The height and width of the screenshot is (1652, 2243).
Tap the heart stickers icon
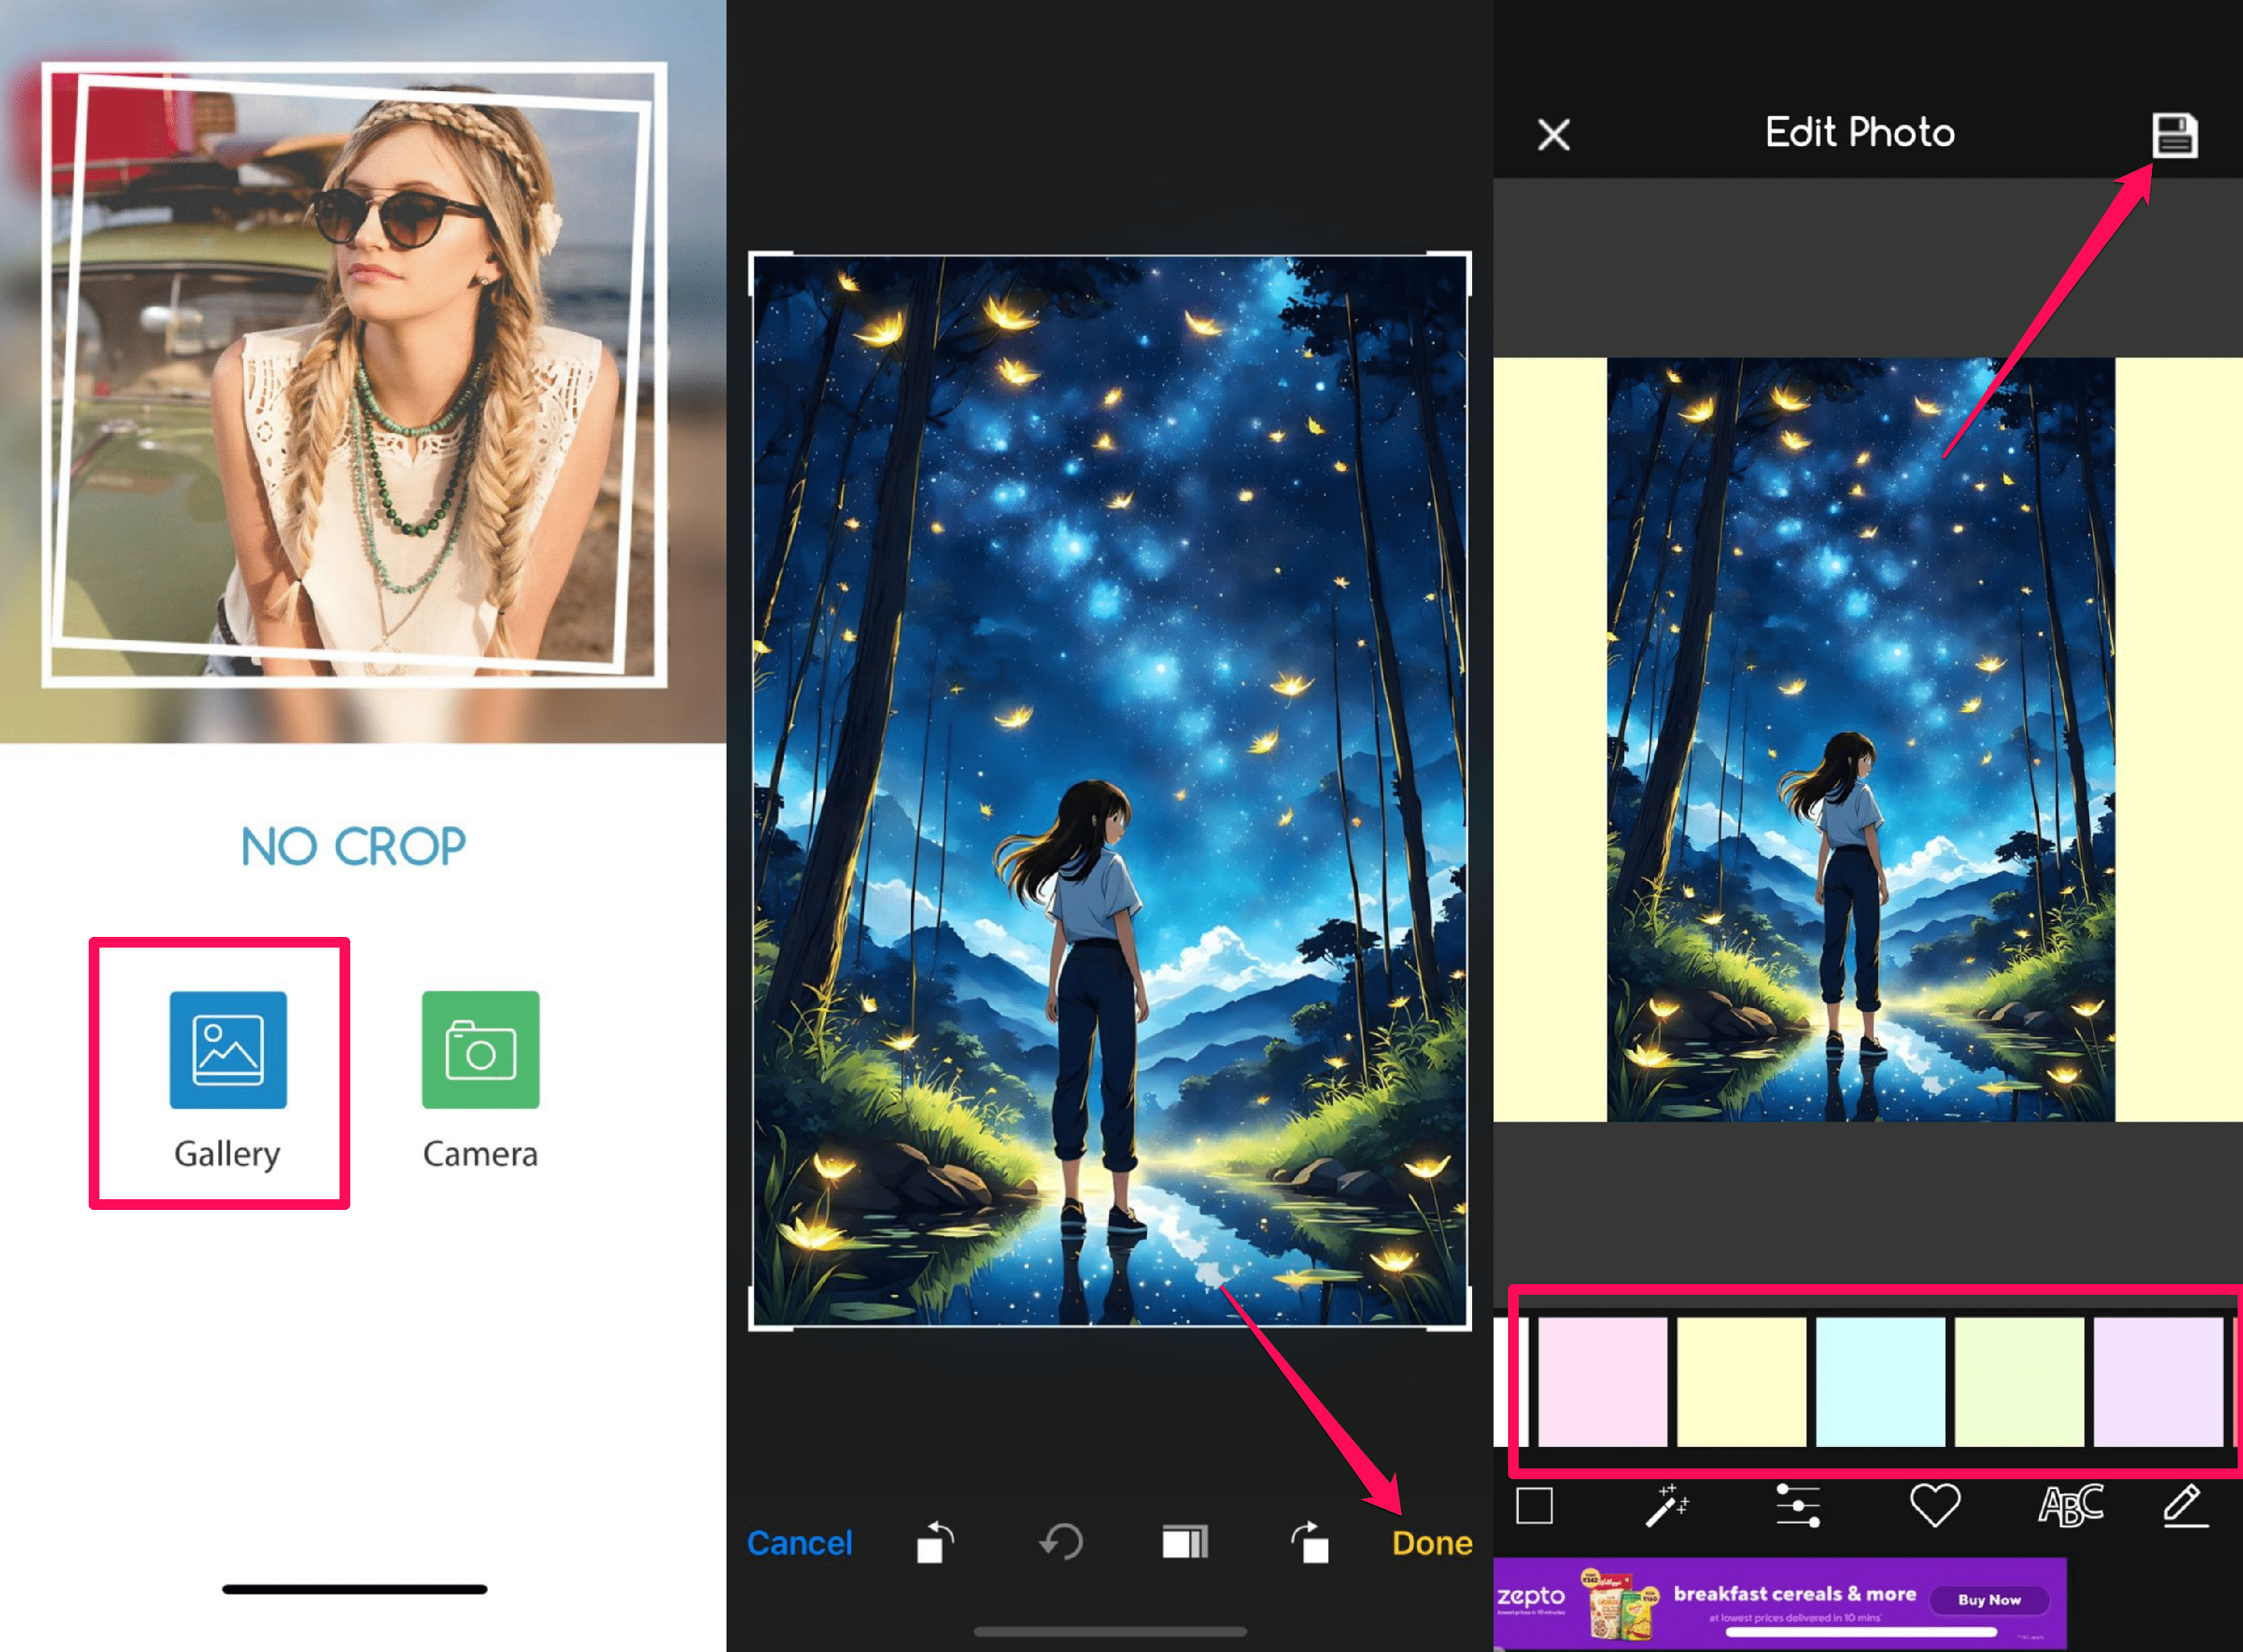click(1934, 1505)
